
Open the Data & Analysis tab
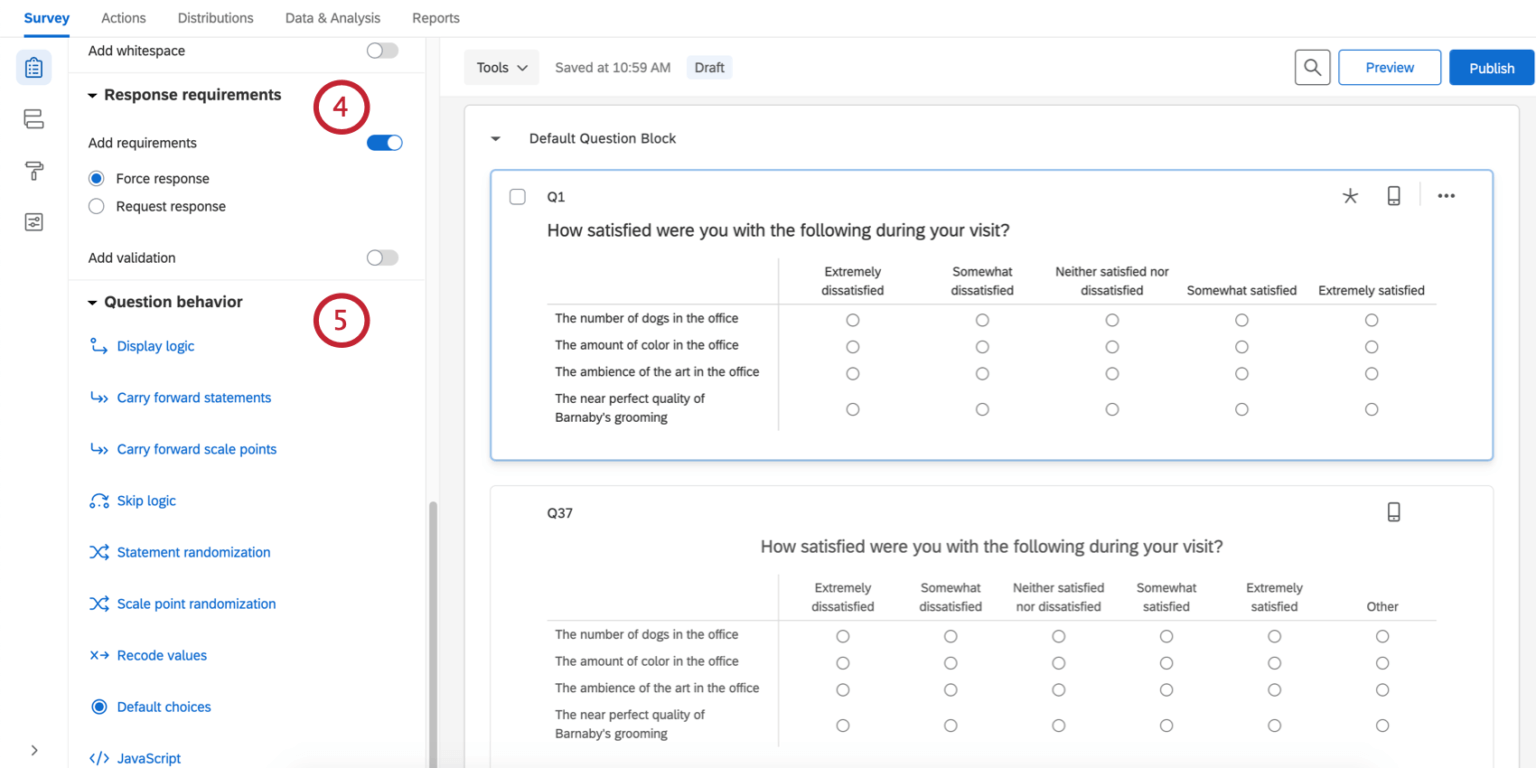332,18
